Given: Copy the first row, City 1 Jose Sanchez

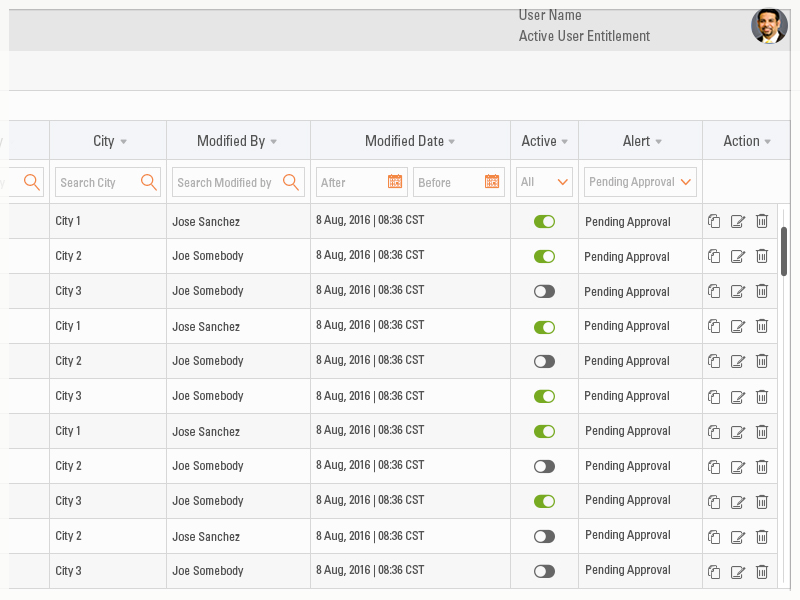Looking at the screenshot, I should click(x=714, y=221).
